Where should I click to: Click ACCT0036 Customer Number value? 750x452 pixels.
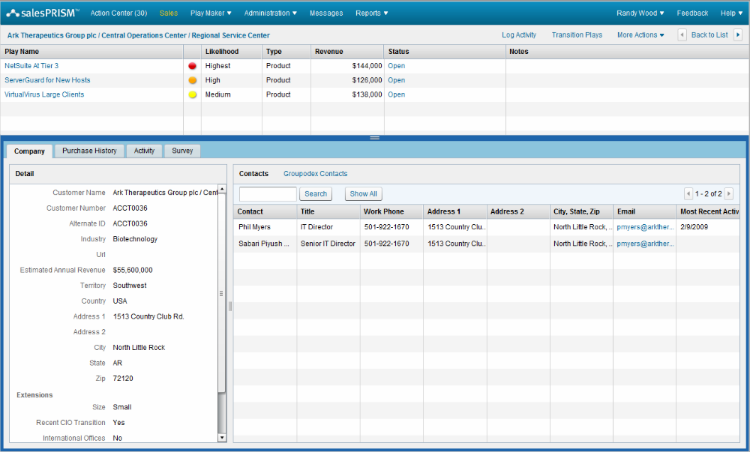pos(130,209)
